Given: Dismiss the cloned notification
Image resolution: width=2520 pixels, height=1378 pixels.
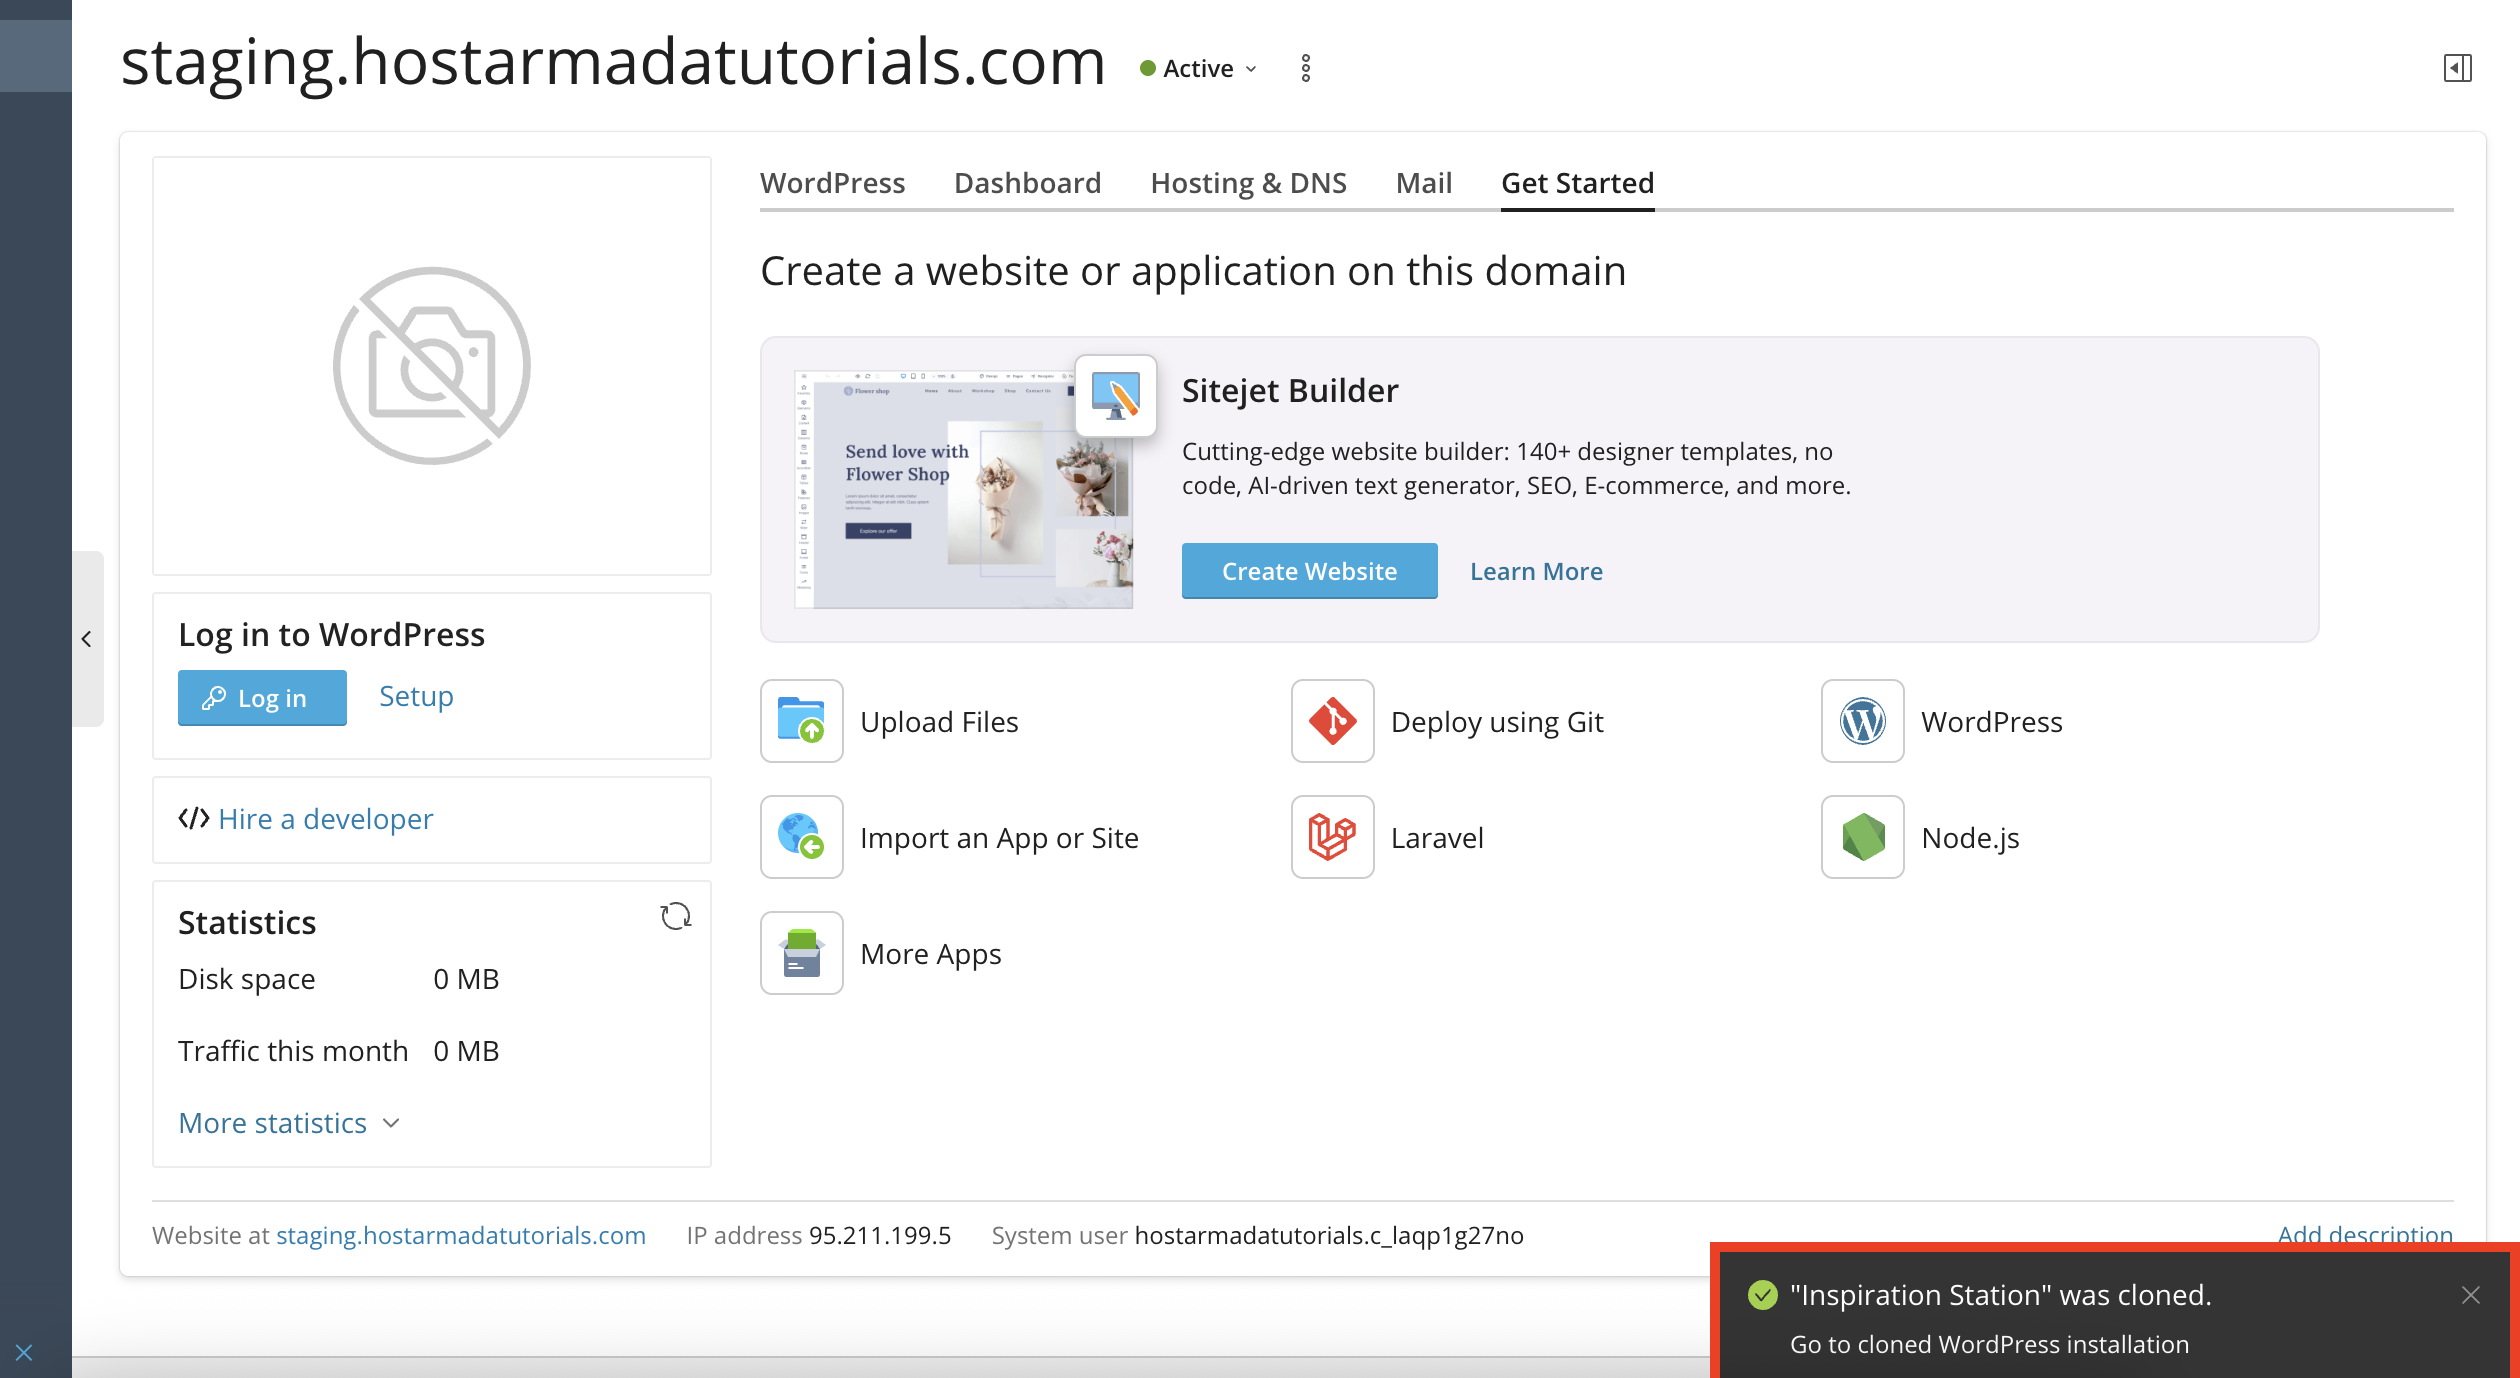Looking at the screenshot, I should pos(2471,1295).
